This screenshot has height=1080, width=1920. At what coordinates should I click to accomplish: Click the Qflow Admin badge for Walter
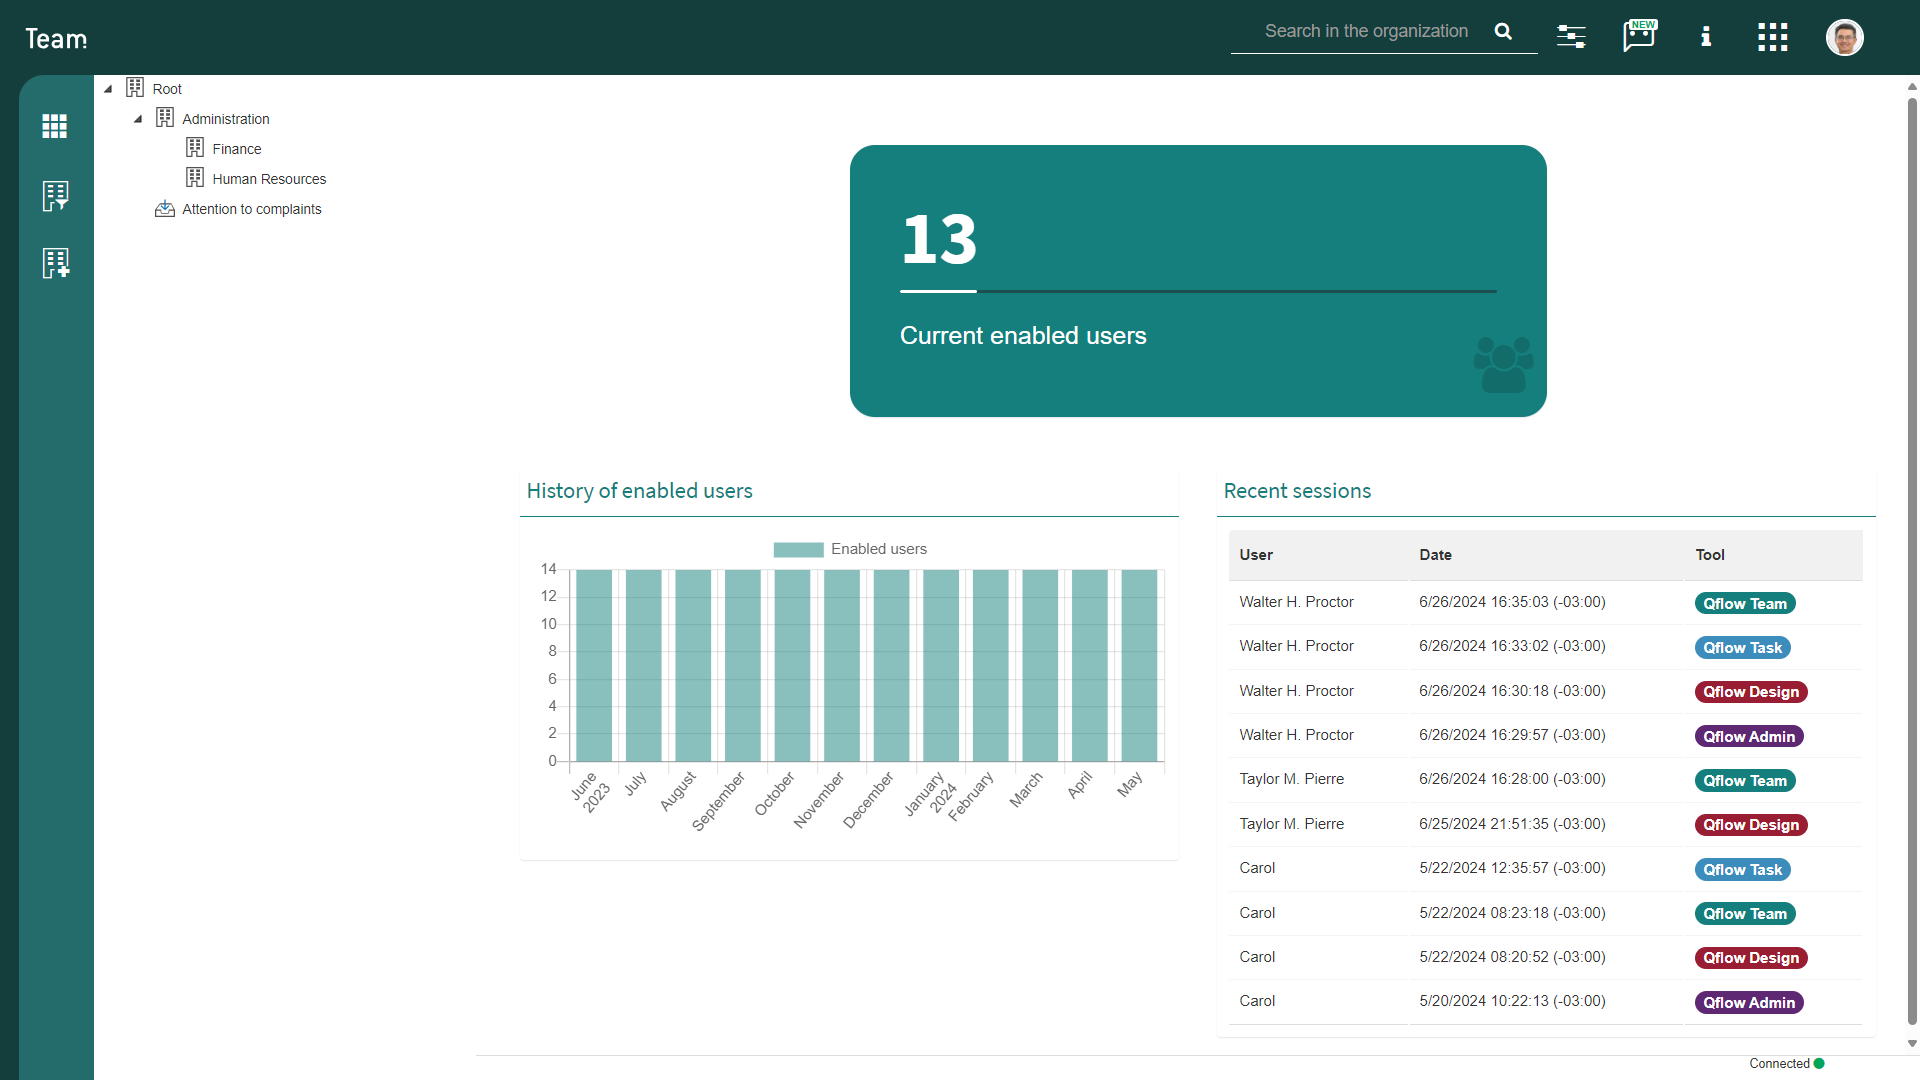tap(1749, 736)
